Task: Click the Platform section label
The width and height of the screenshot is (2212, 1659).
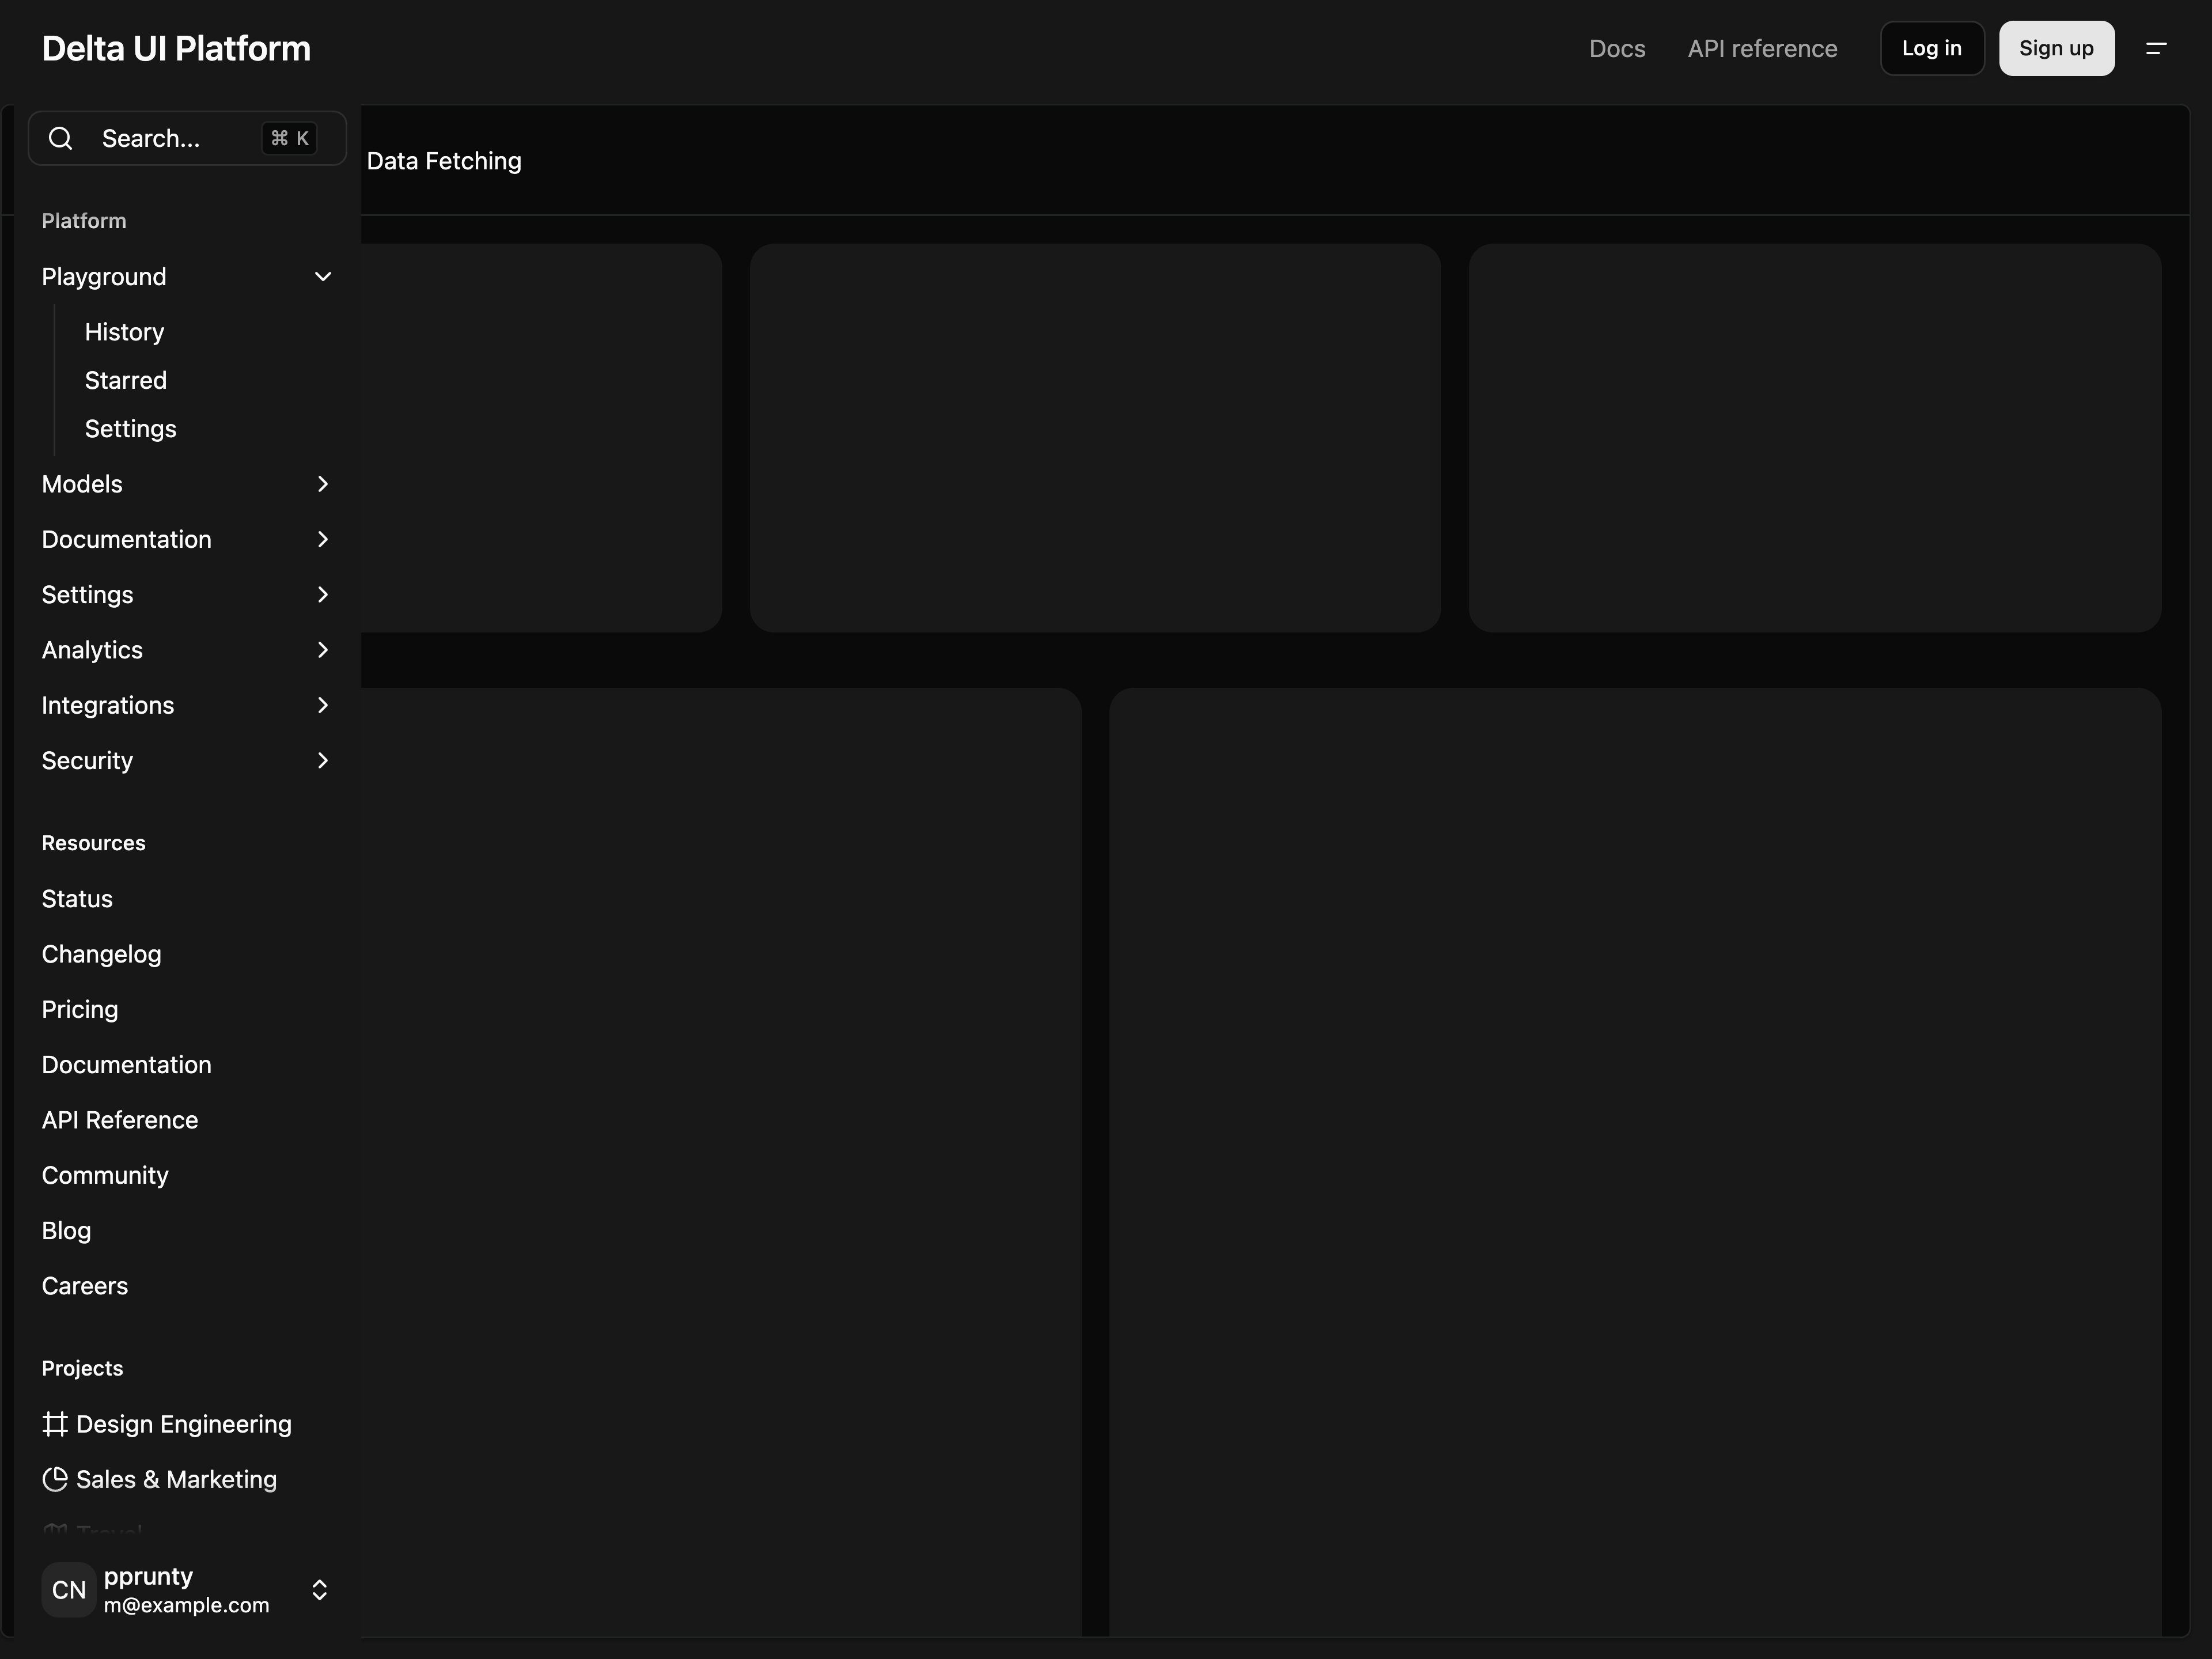Action: [84, 221]
